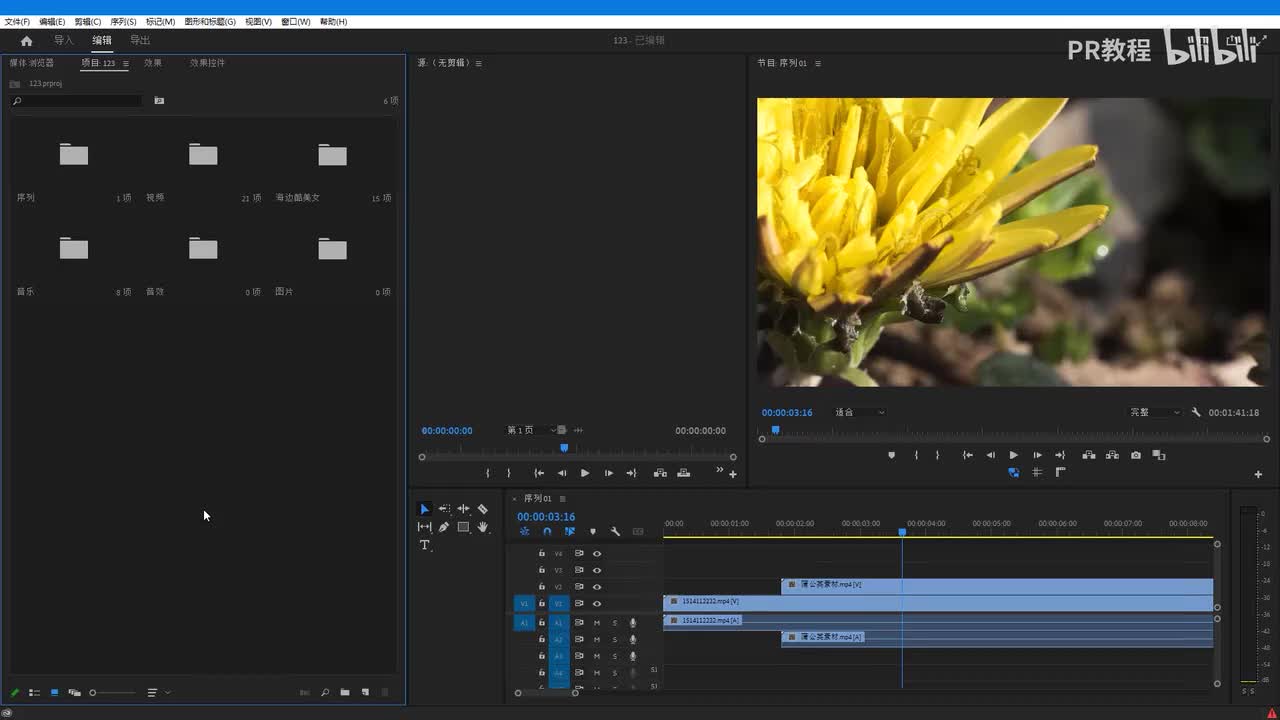Play the sequence in Program monitor
The image size is (1280, 720).
pyautogui.click(x=1013, y=455)
